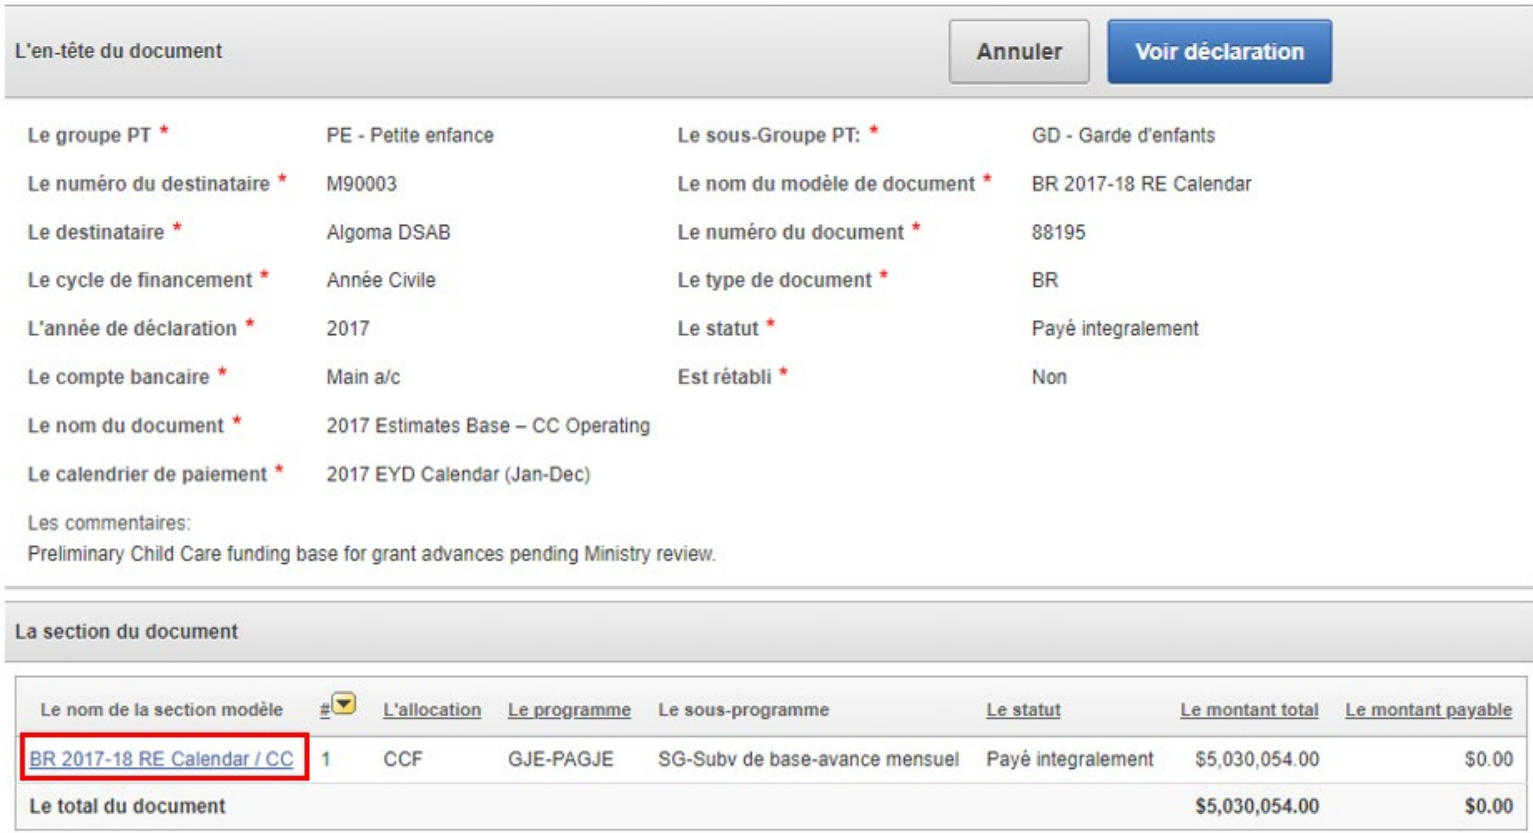Screen dimensions: 1533x833
Task: Click the # column header link
Action: point(324,710)
